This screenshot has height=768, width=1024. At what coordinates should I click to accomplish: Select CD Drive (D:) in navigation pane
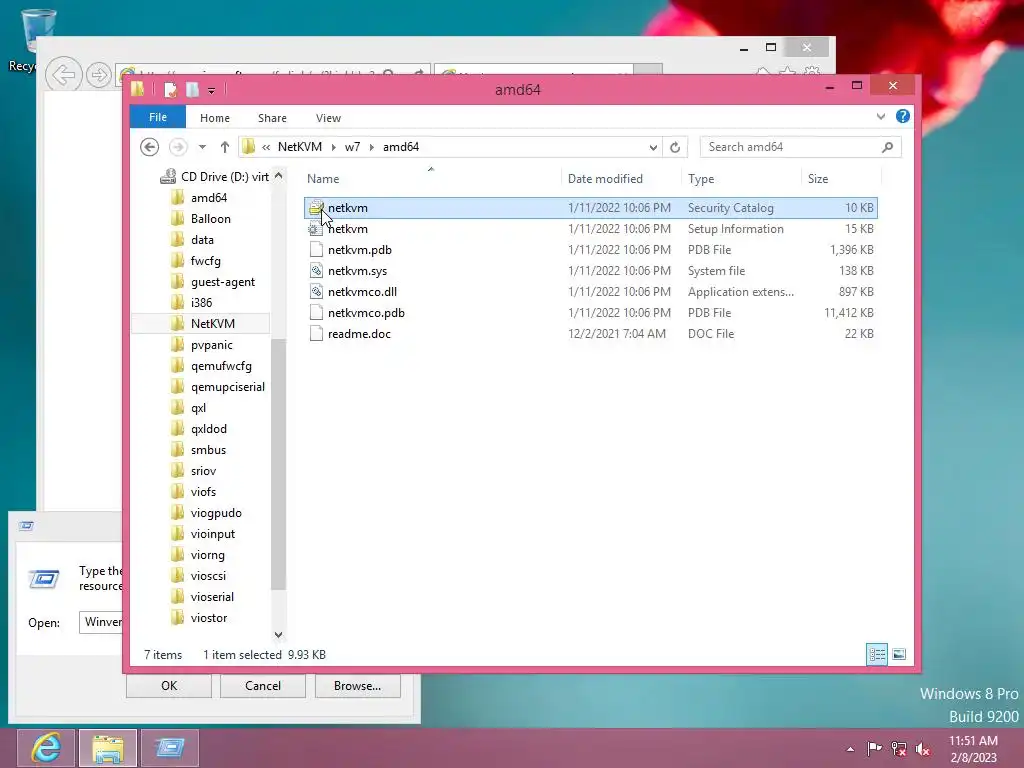click(214, 176)
